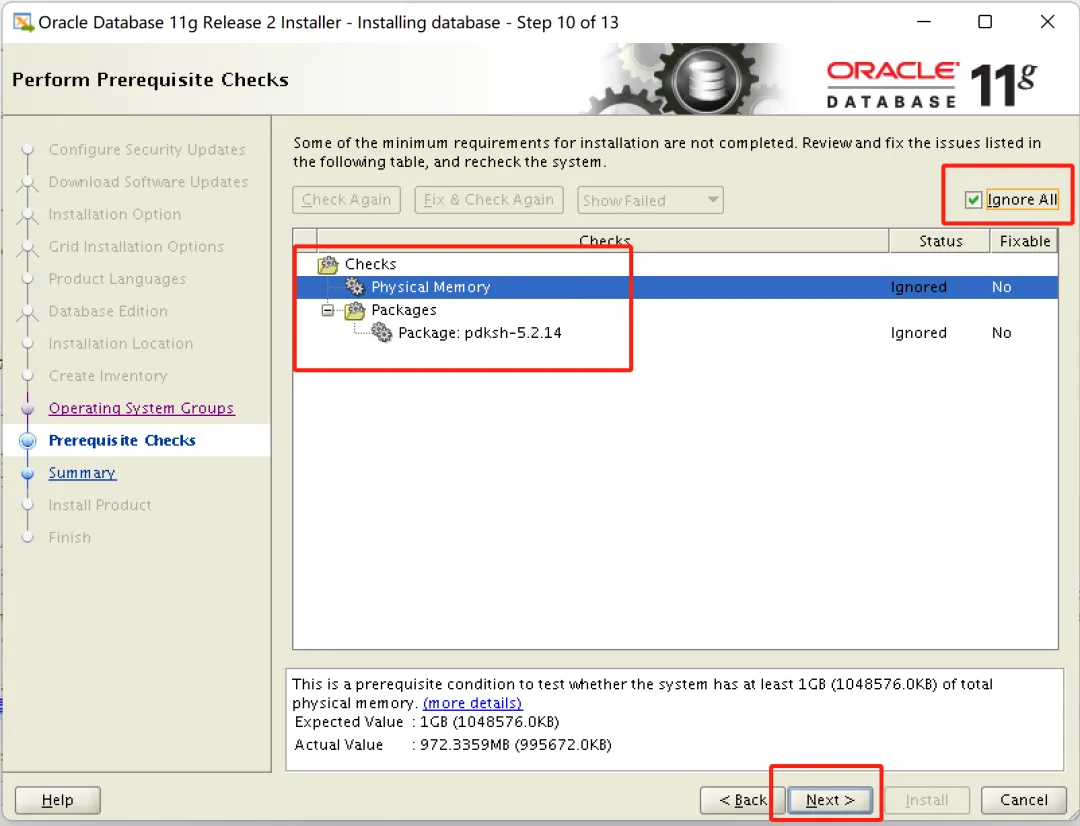The width and height of the screenshot is (1080, 826).
Task: Click the Packages folder icon
Action: 355,310
